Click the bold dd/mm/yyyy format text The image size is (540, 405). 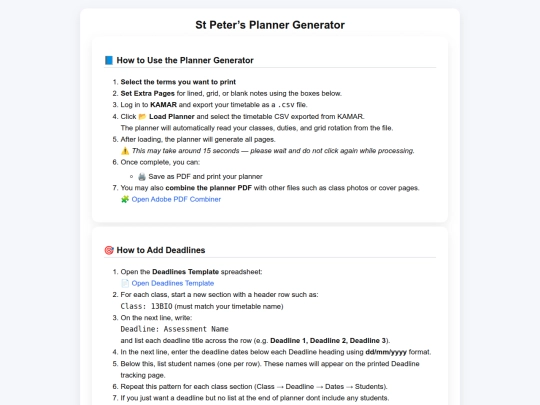(x=386, y=352)
